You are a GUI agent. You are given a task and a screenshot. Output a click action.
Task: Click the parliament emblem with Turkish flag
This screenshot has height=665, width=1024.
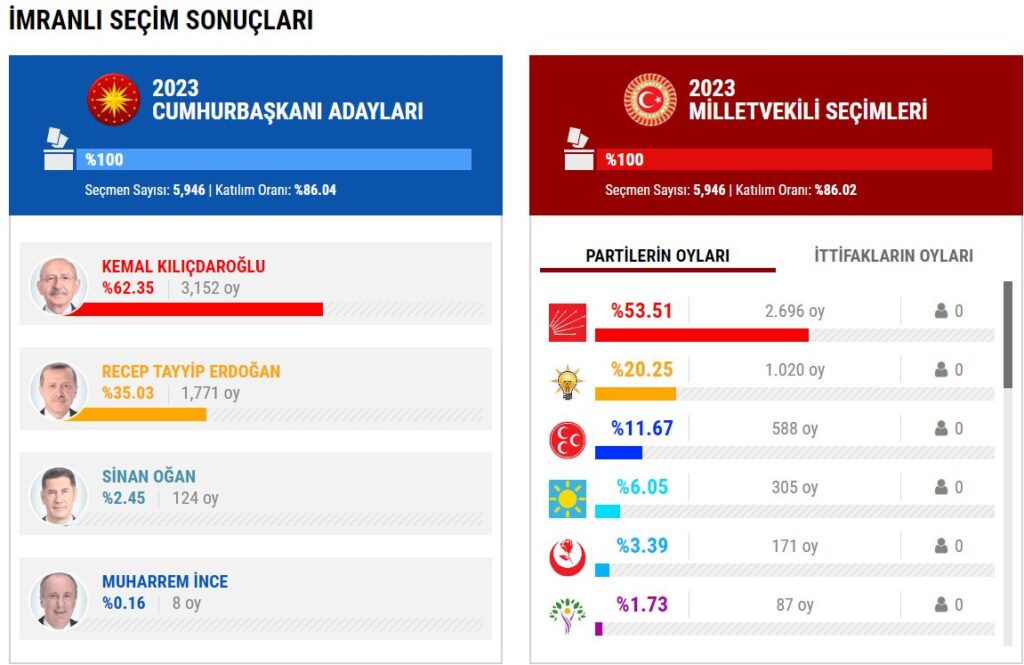click(x=650, y=99)
